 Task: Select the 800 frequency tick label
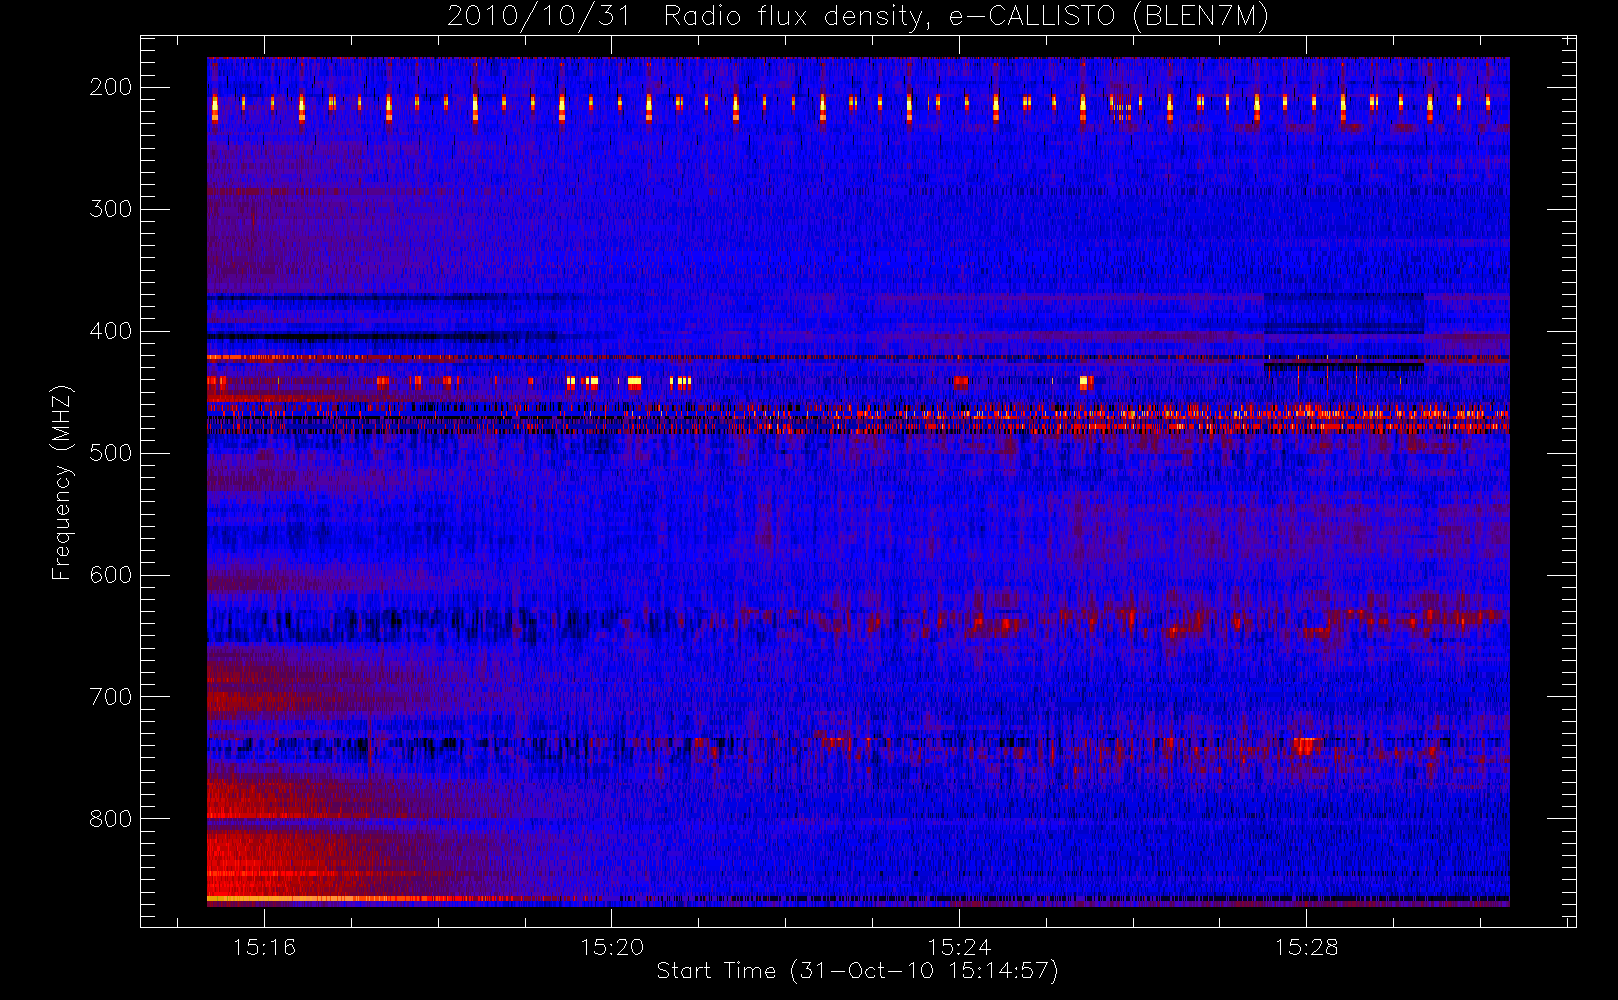pos(111,819)
